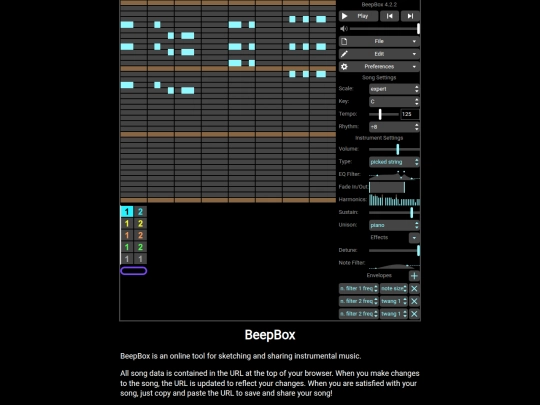Viewport: 540px width, 405px height.
Task: Select gray drum channel second bar cell
Action: click(140, 259)
